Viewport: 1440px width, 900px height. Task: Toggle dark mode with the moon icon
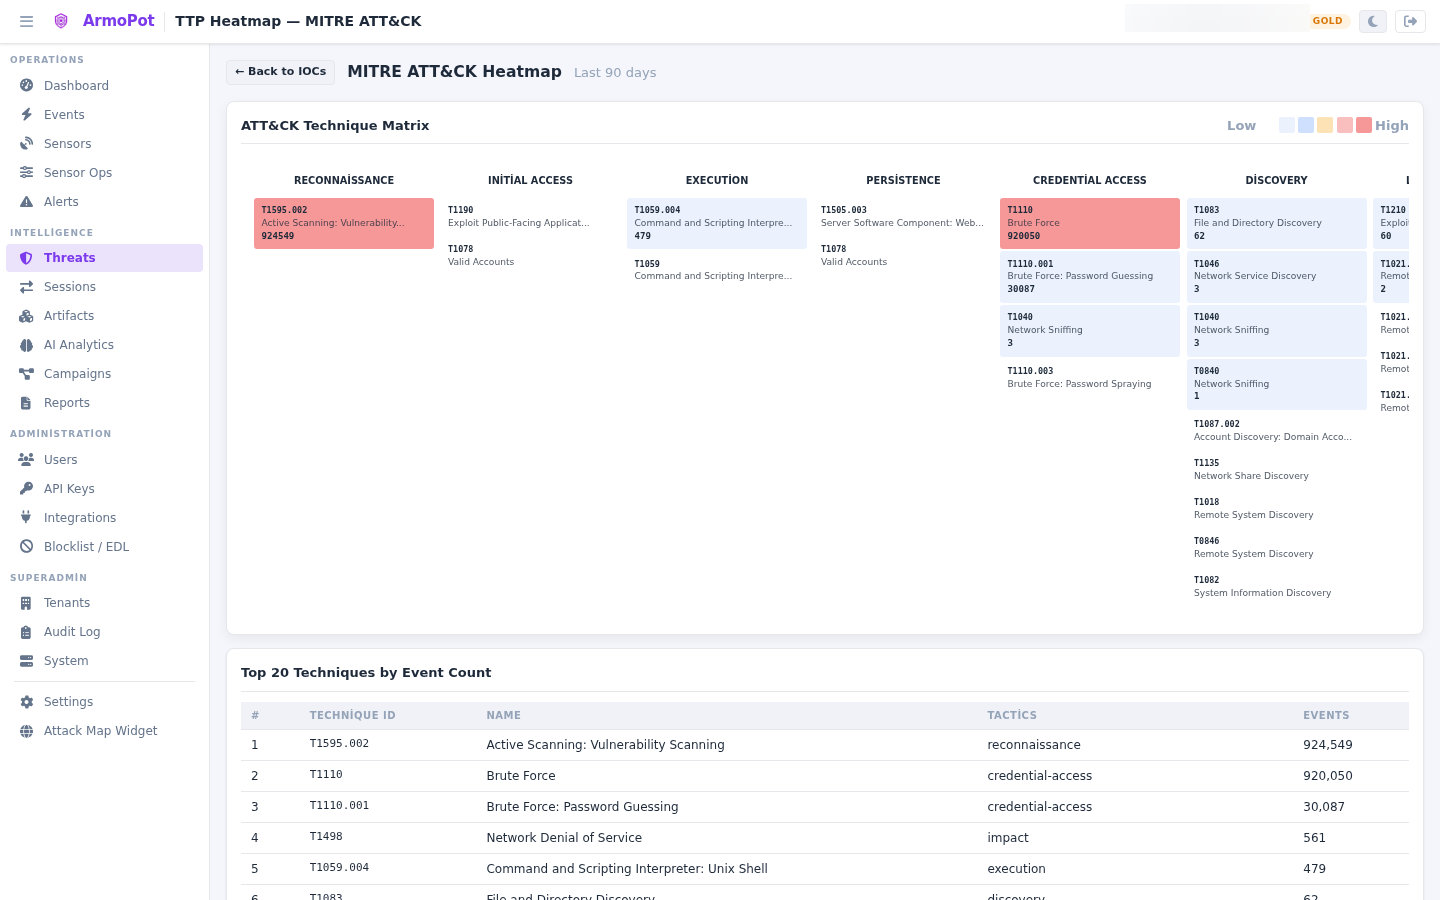(1373, 21)
